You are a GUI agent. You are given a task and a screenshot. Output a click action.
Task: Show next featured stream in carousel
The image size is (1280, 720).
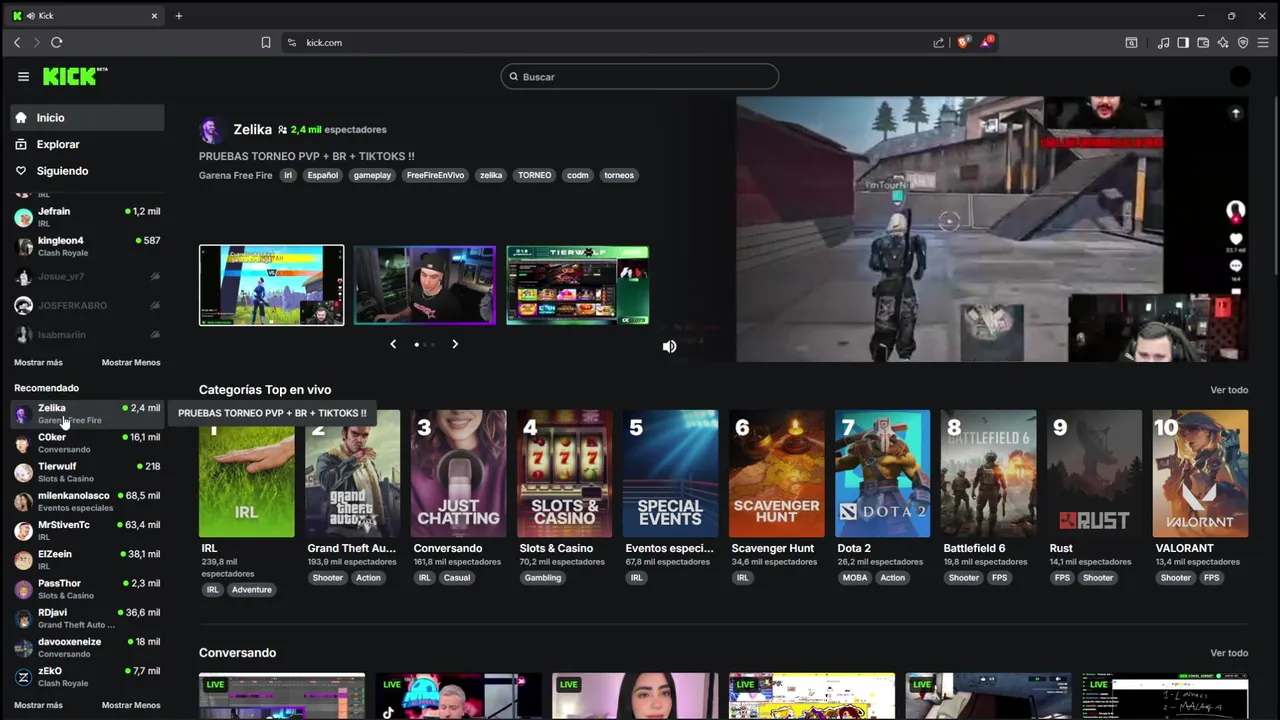point(455,344)
